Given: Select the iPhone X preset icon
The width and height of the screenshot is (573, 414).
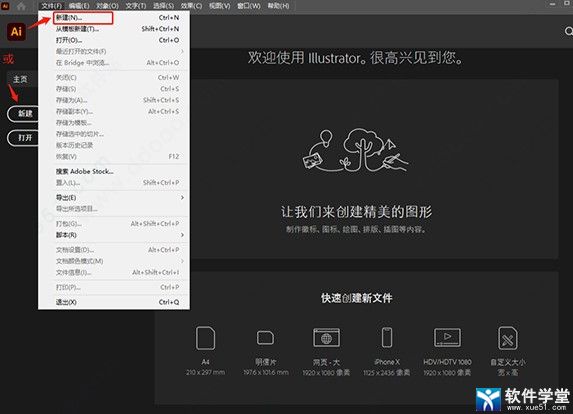Looking at the screenshot, I should [387, 338].
